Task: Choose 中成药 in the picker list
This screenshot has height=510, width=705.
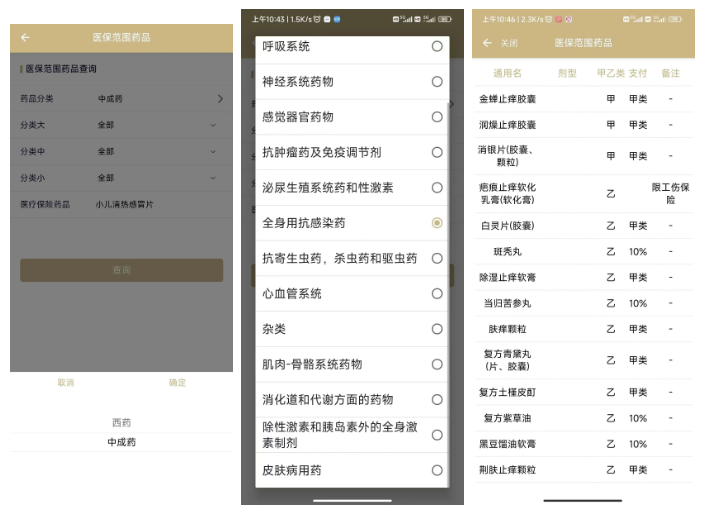Action: (121, 442)
